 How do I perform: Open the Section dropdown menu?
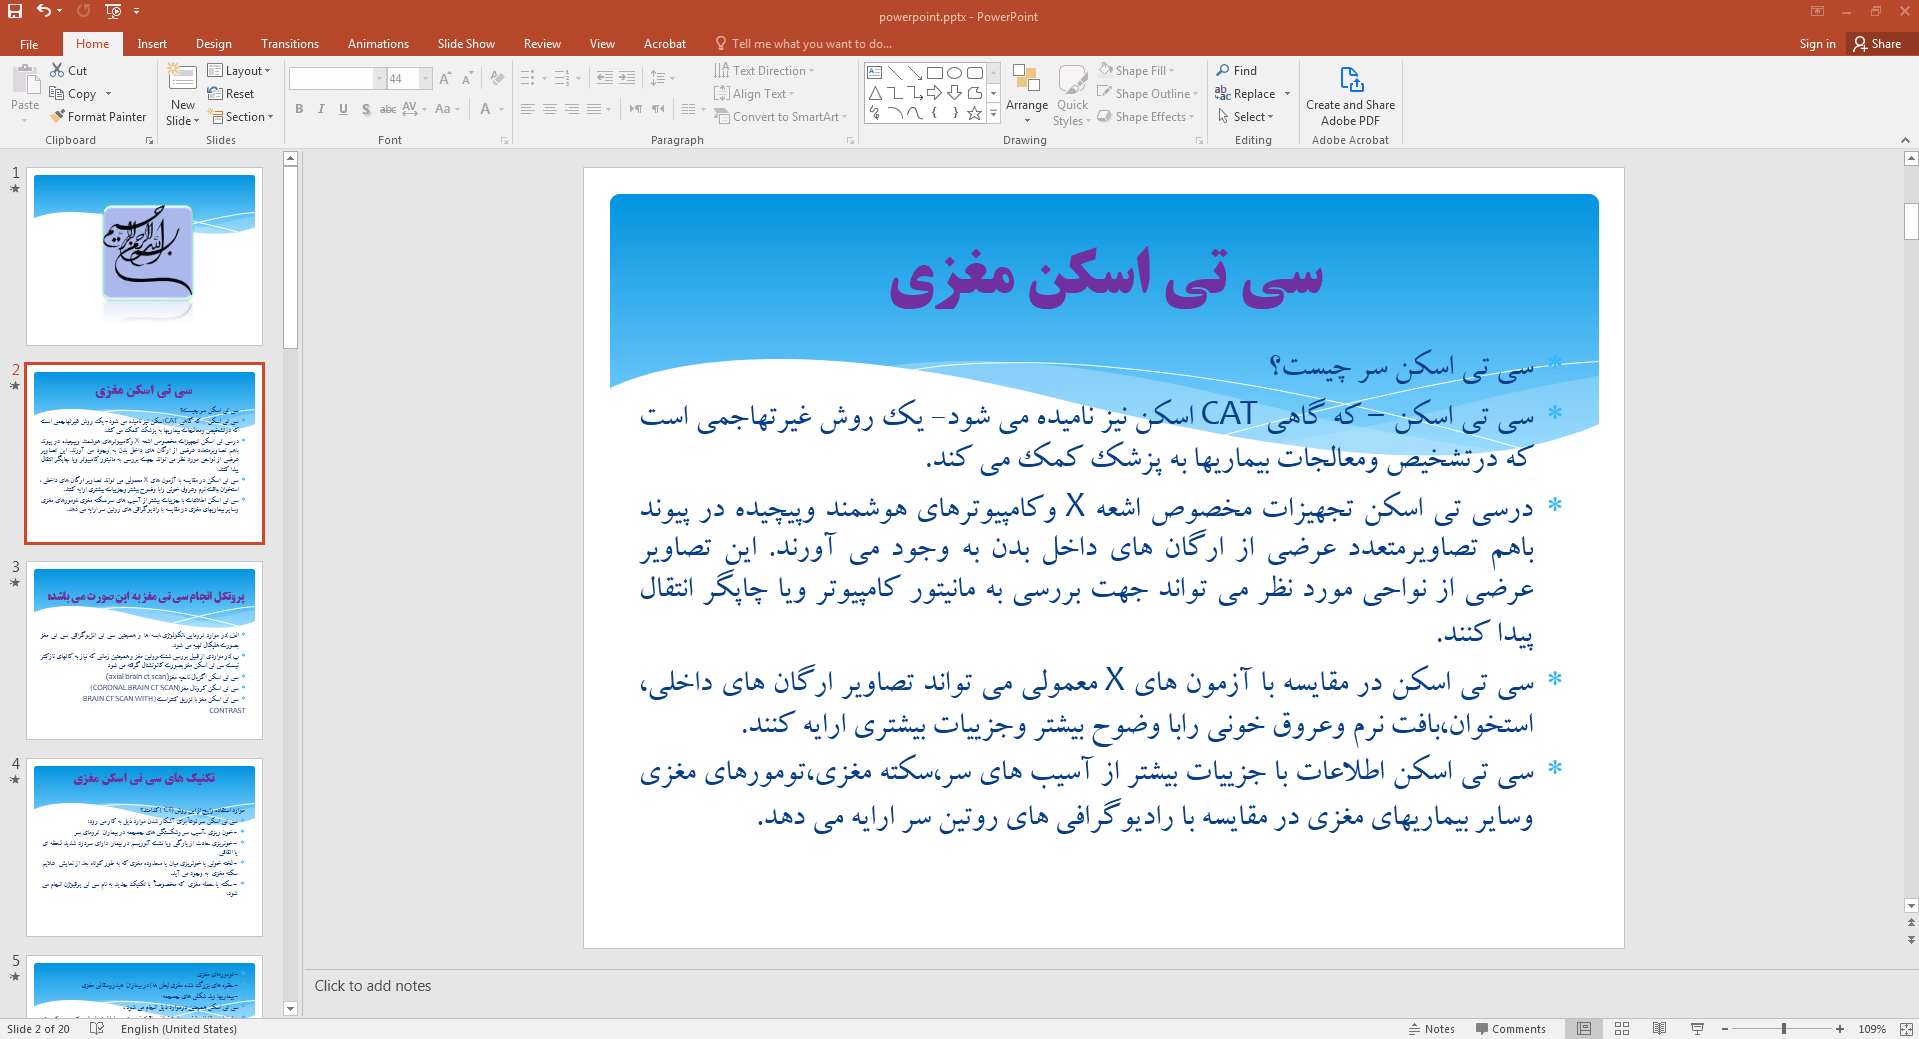[x=241, y=117]
